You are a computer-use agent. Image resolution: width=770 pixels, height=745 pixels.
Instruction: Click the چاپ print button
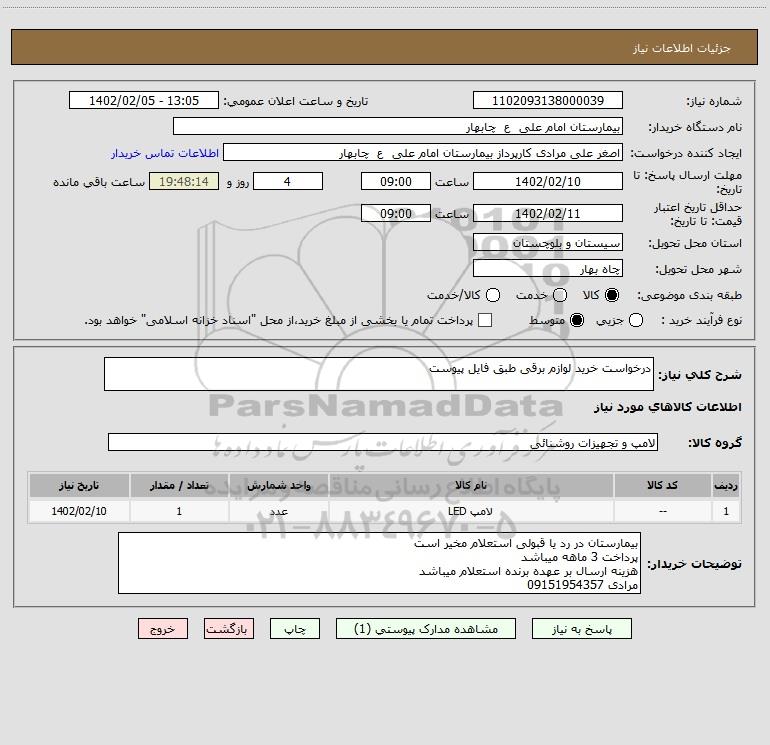(x=295, y=629)
